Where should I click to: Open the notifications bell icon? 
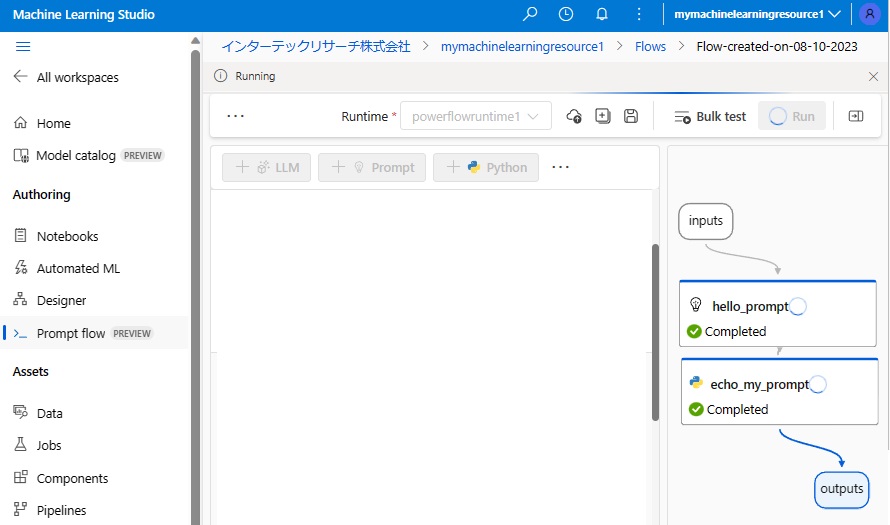click(602, 14)
